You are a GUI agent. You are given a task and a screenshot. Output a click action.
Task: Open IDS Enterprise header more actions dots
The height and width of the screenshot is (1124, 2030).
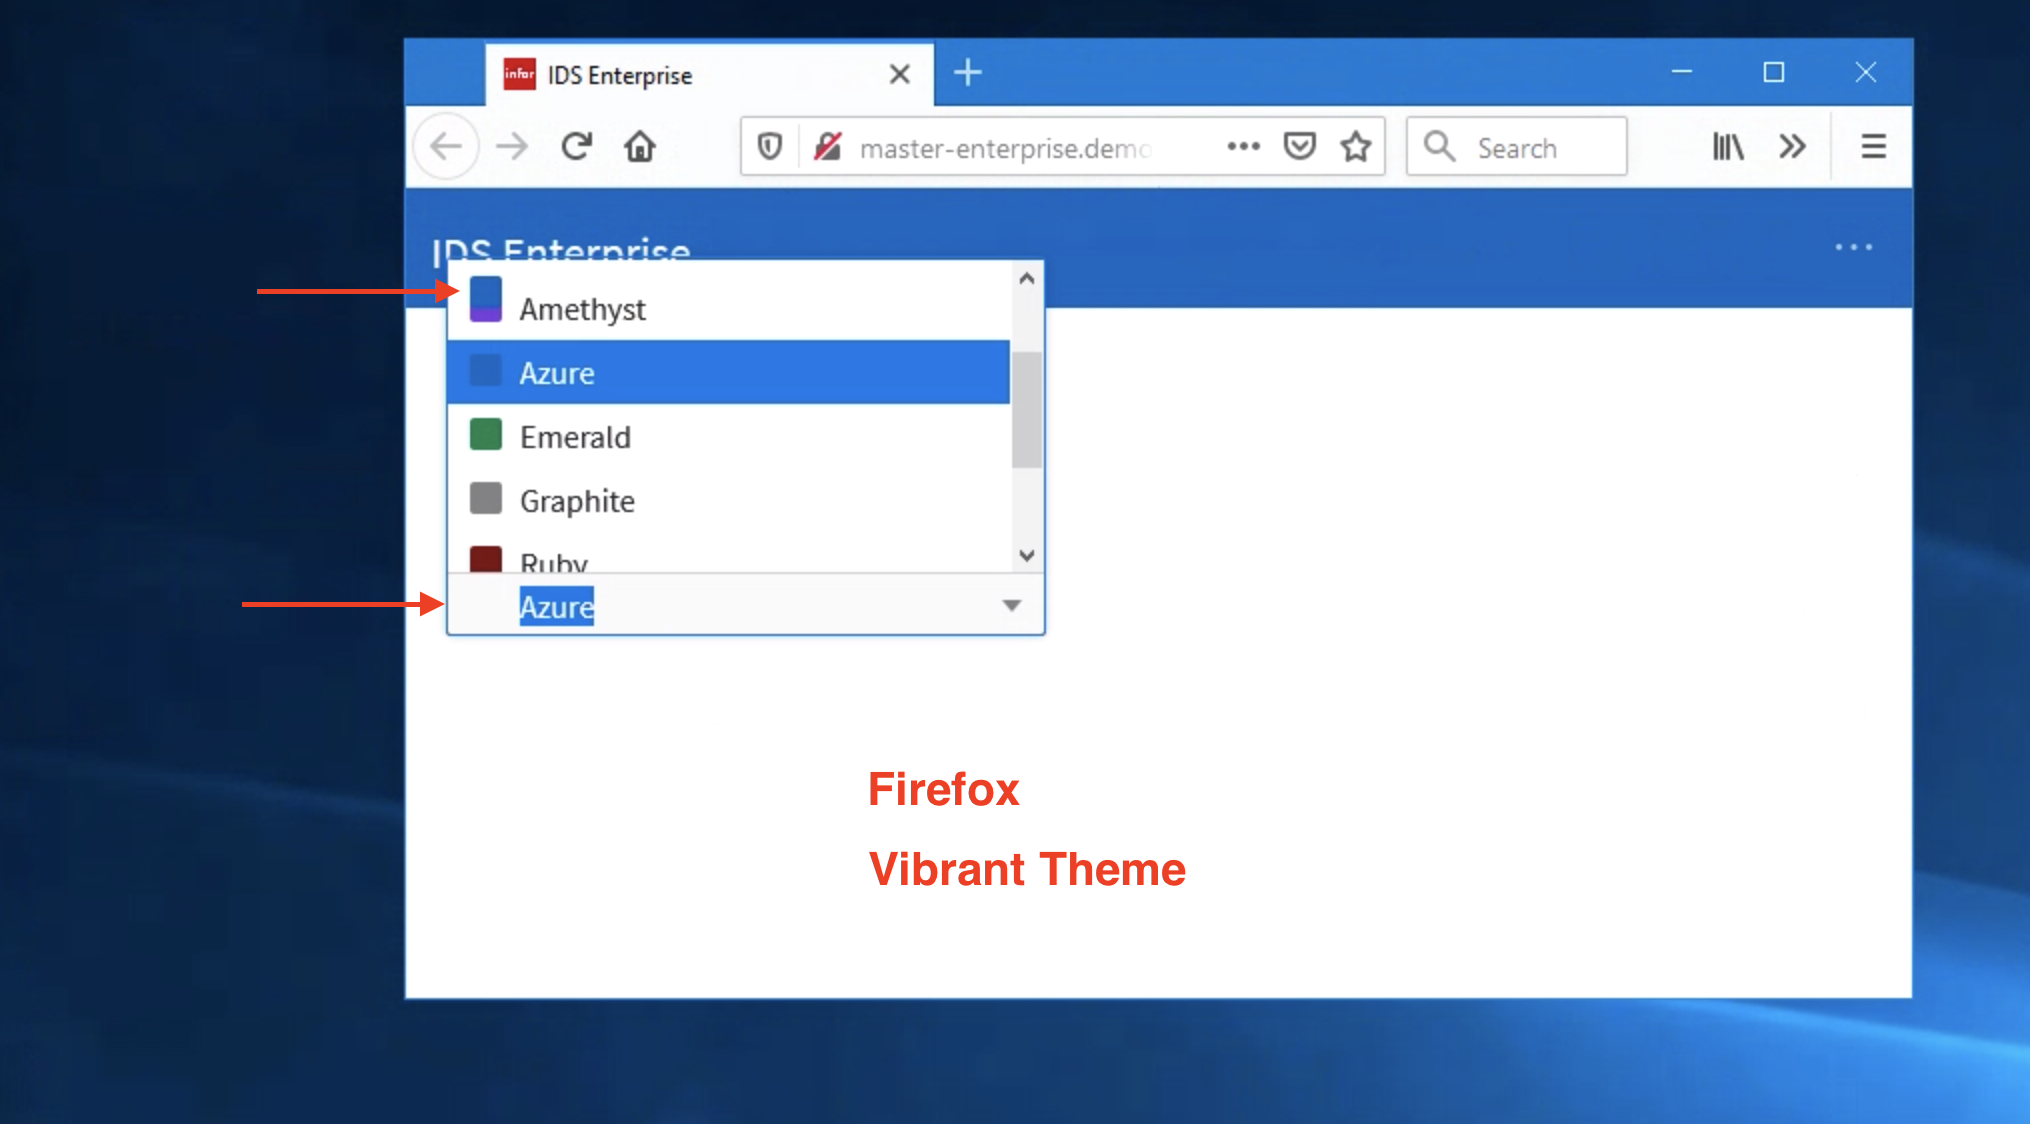click(1853, 247)
